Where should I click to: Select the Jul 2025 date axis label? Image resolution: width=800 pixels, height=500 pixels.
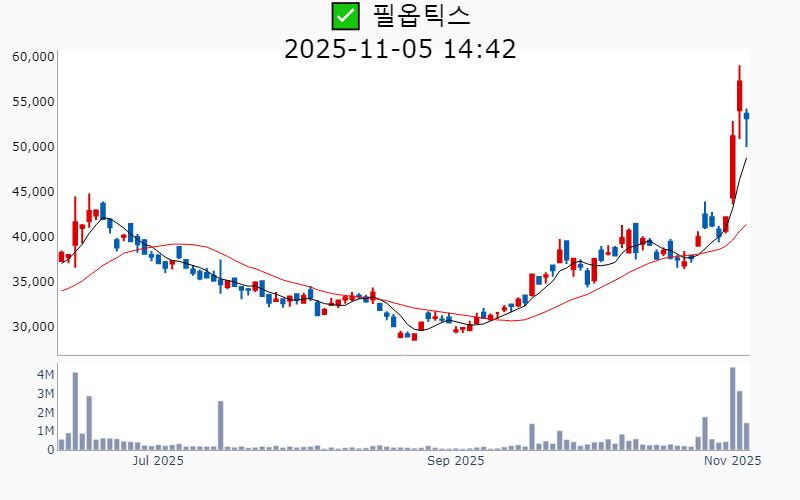coord(158,461)
